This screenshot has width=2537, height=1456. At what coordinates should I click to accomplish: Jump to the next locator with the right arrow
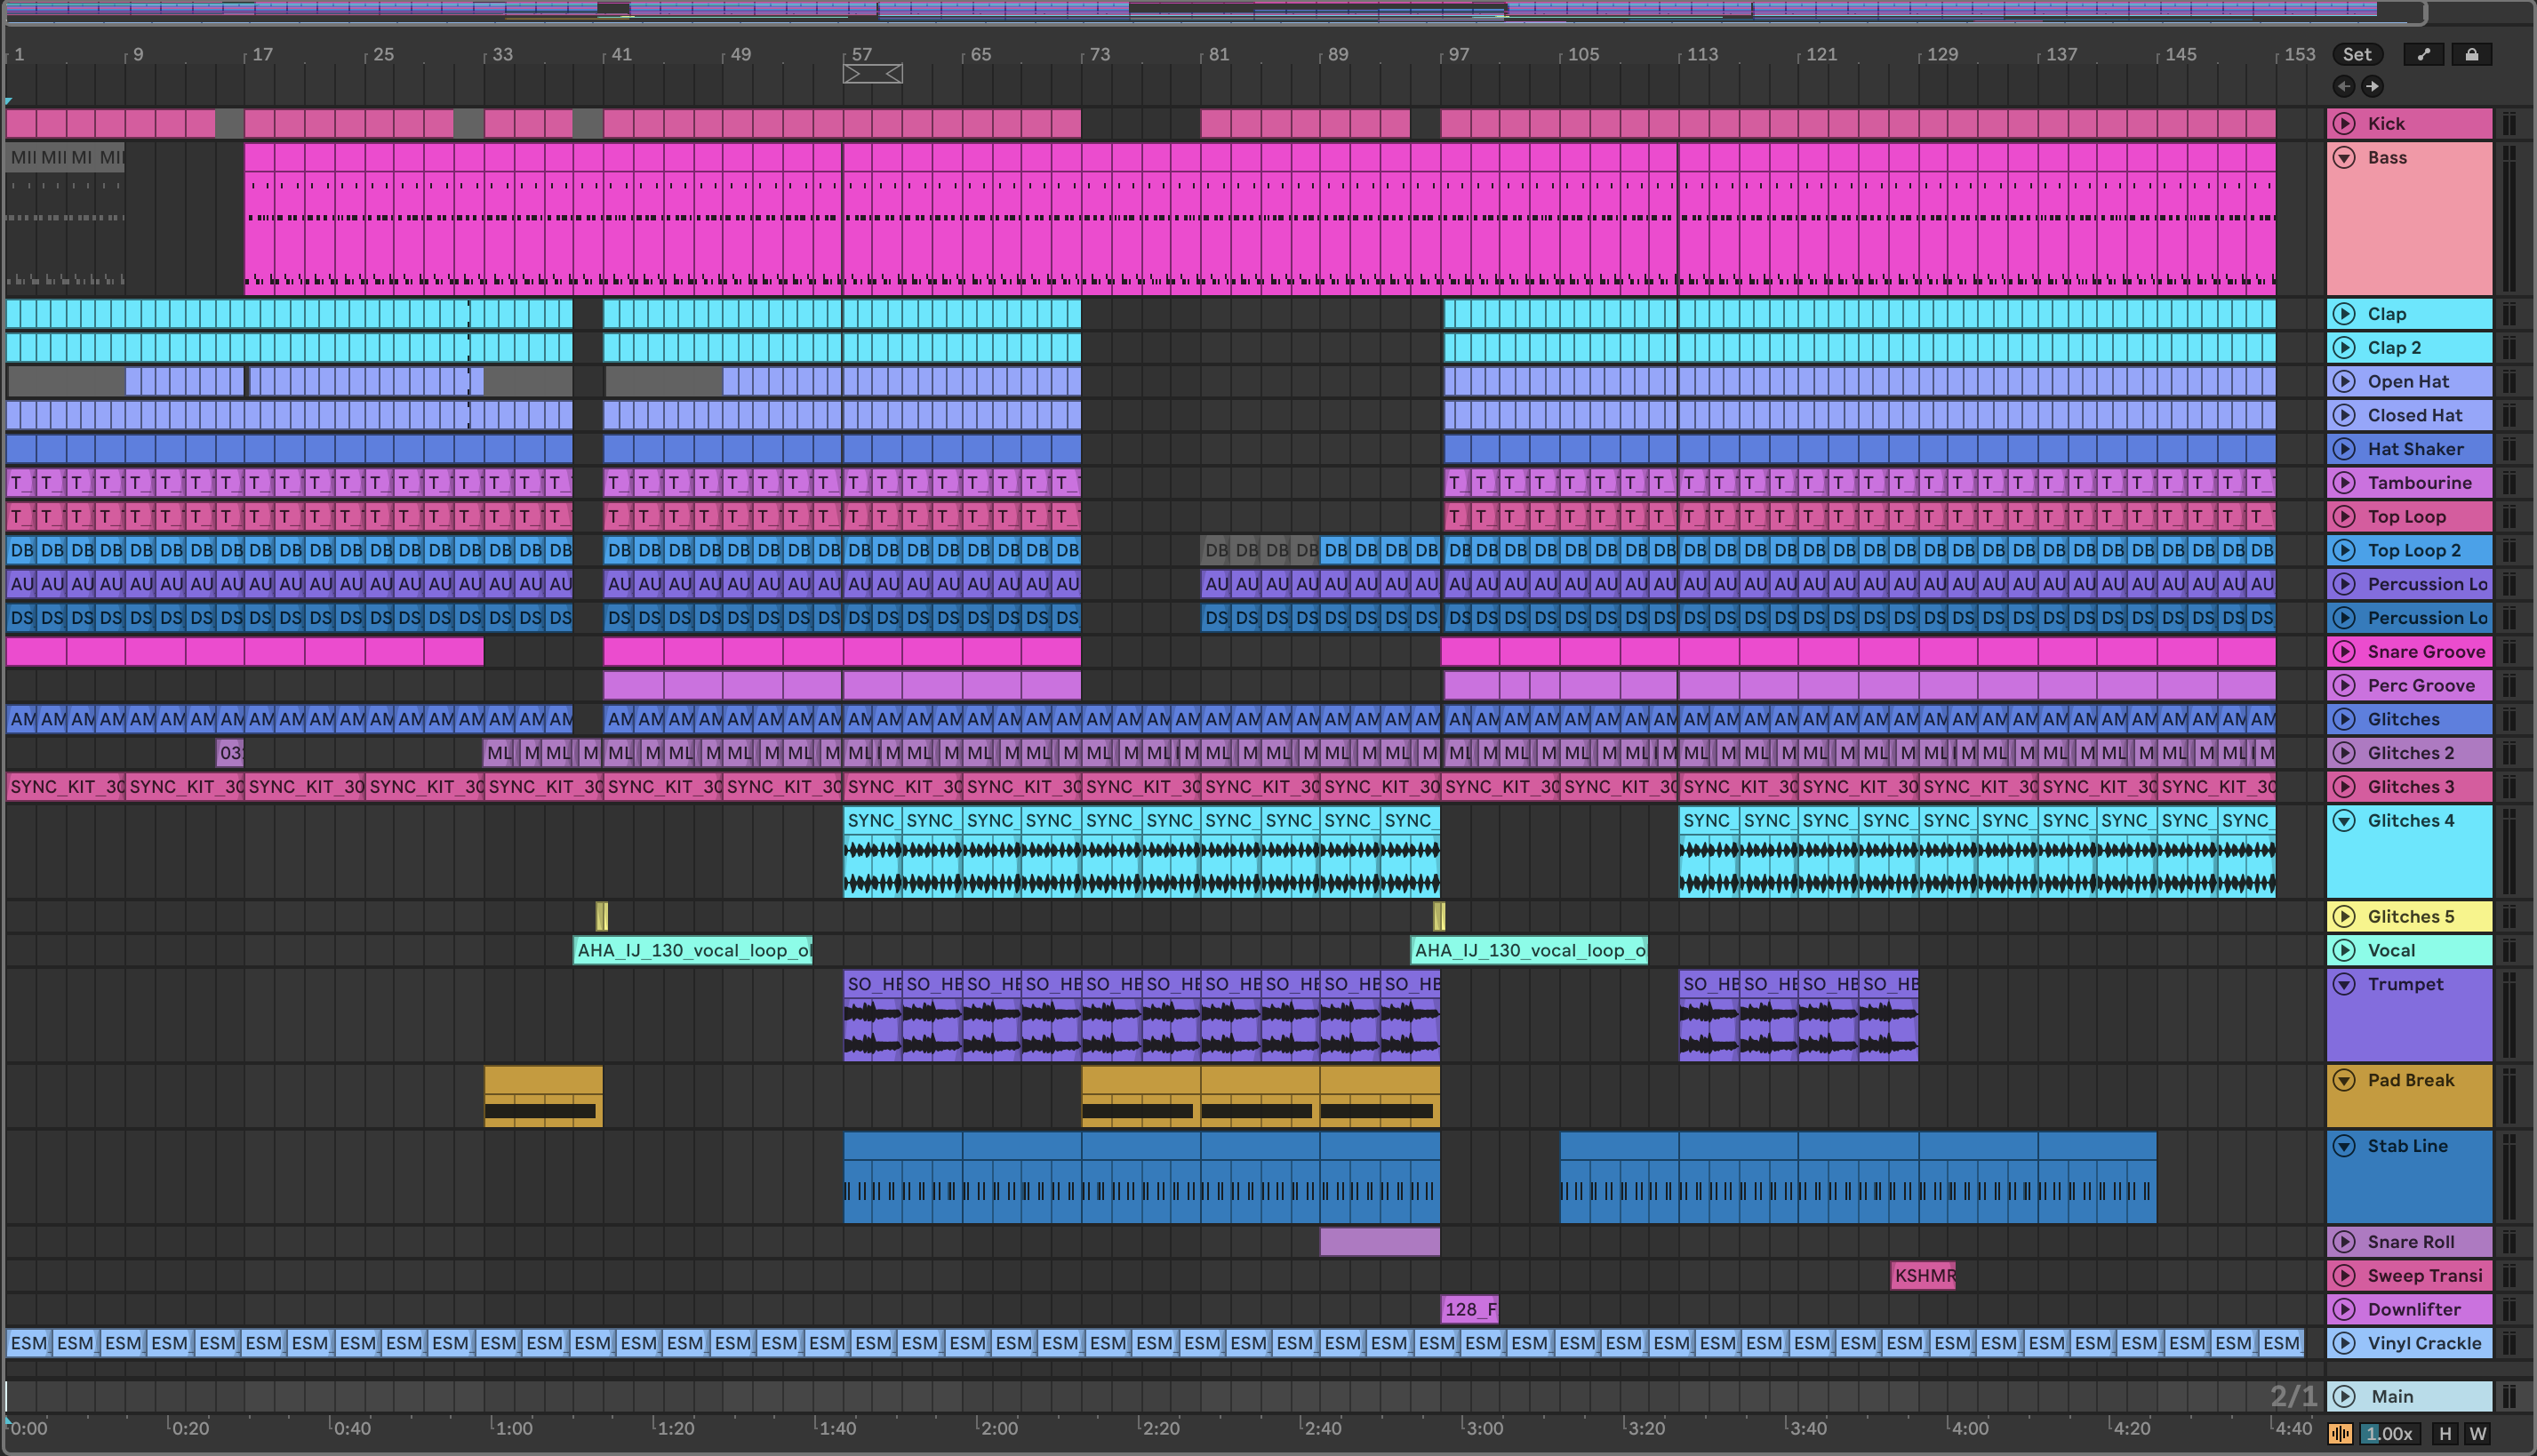pos(2372,86)
